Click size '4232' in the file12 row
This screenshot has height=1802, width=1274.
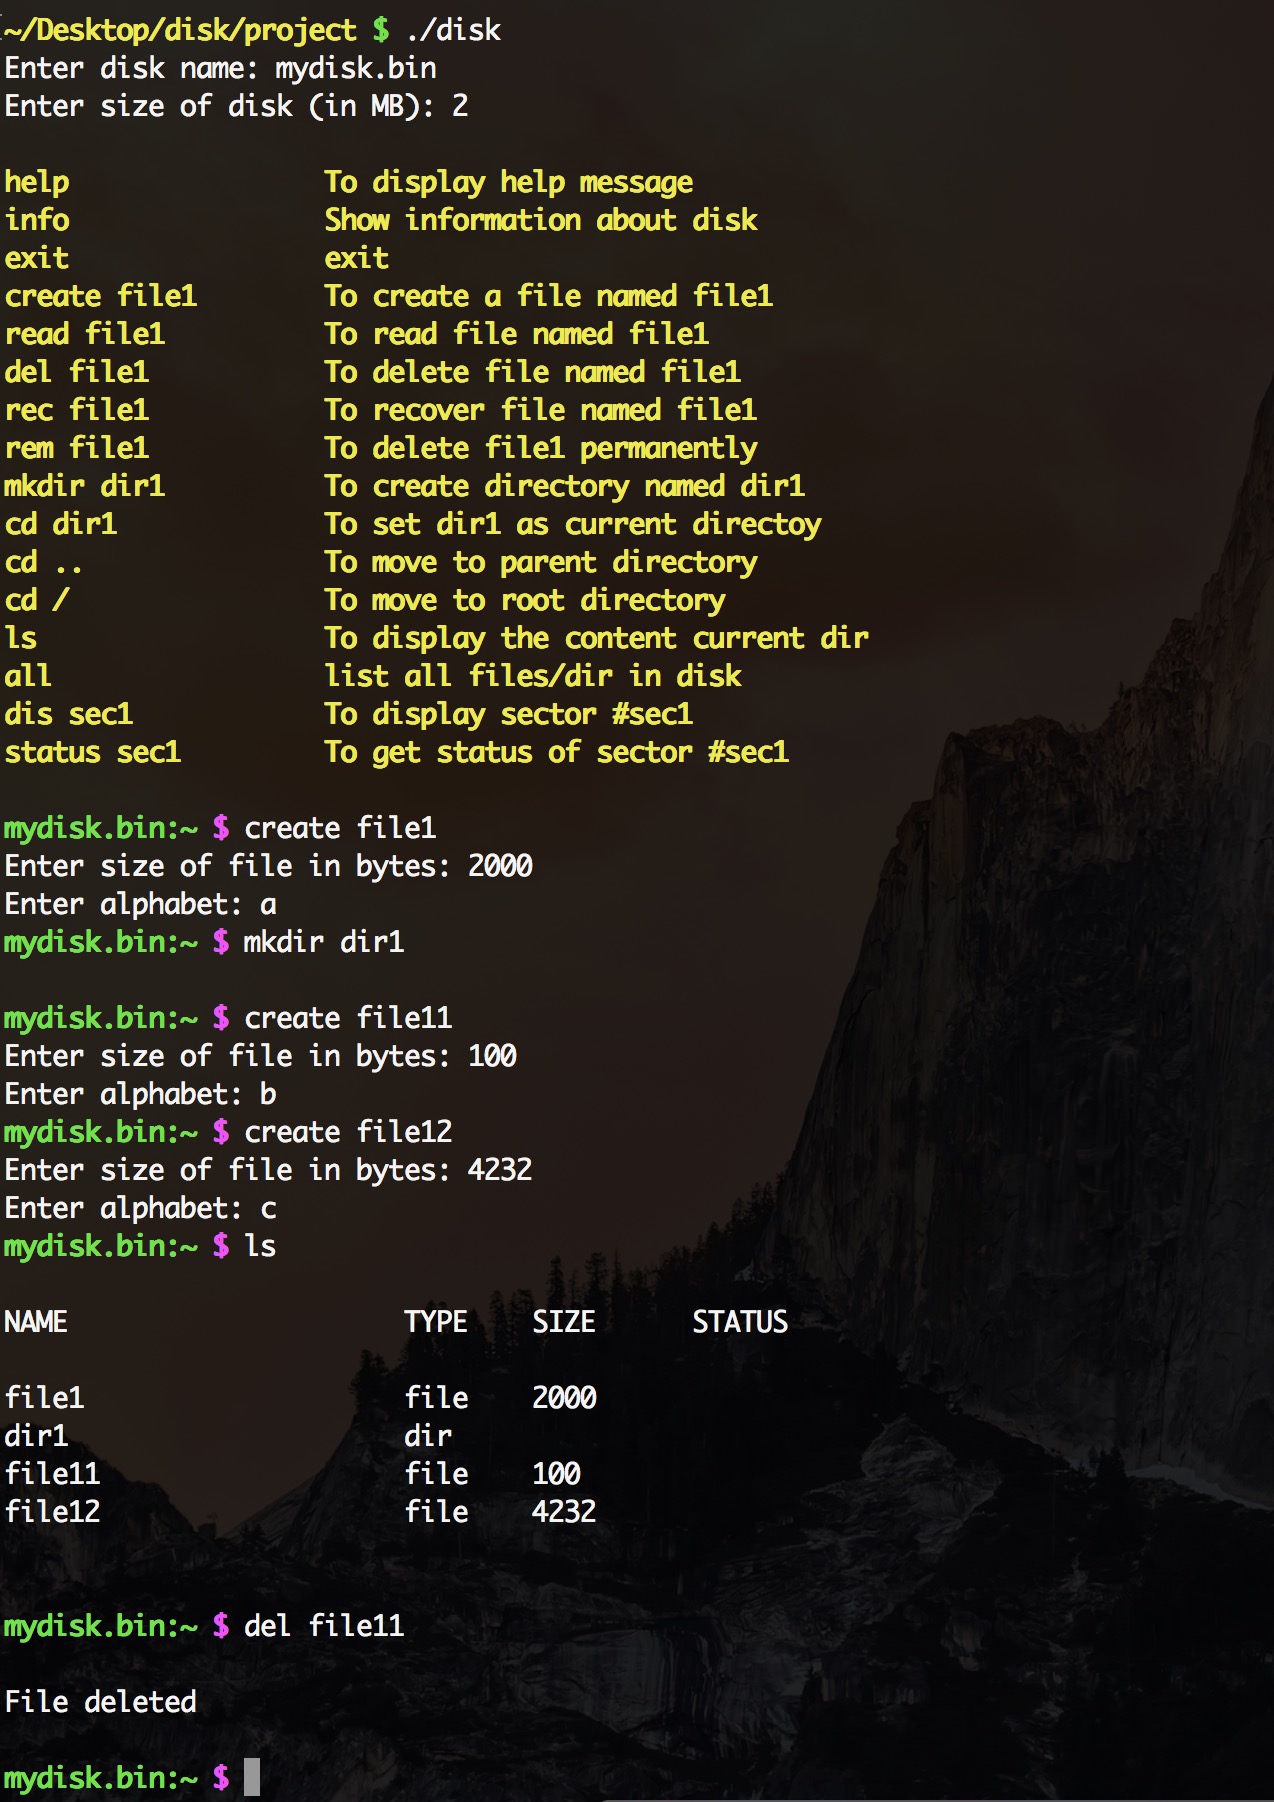pos(565,1512)
